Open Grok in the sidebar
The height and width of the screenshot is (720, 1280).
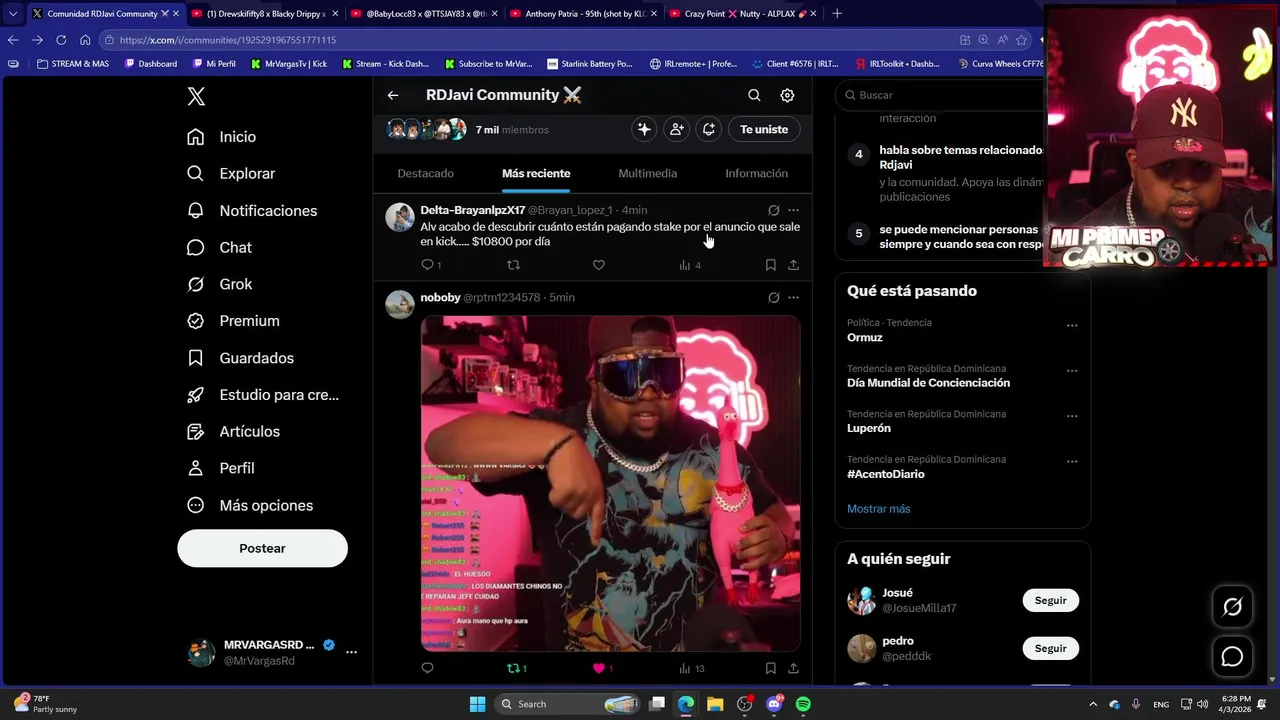[x=220, y=285]
